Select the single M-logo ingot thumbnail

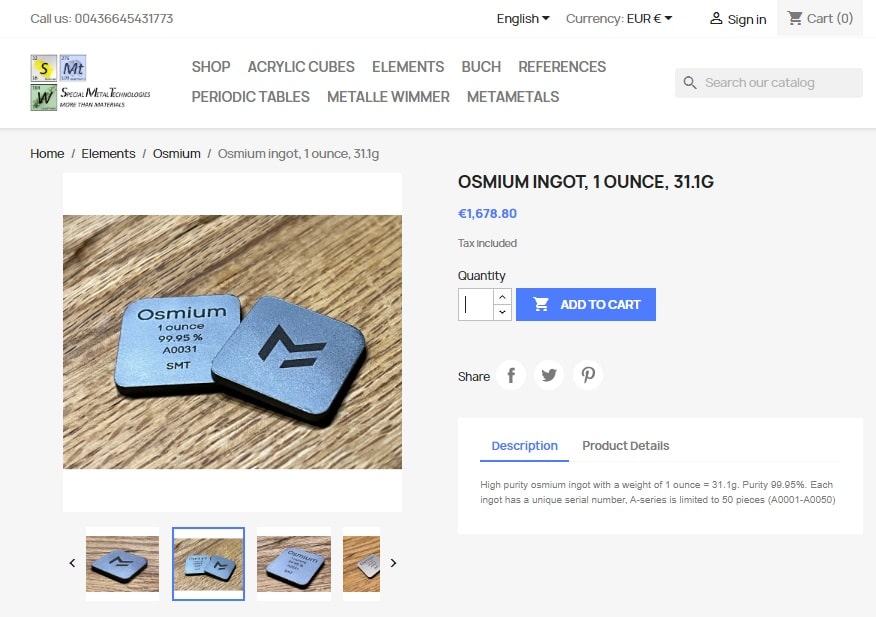[x=122, y=563]
